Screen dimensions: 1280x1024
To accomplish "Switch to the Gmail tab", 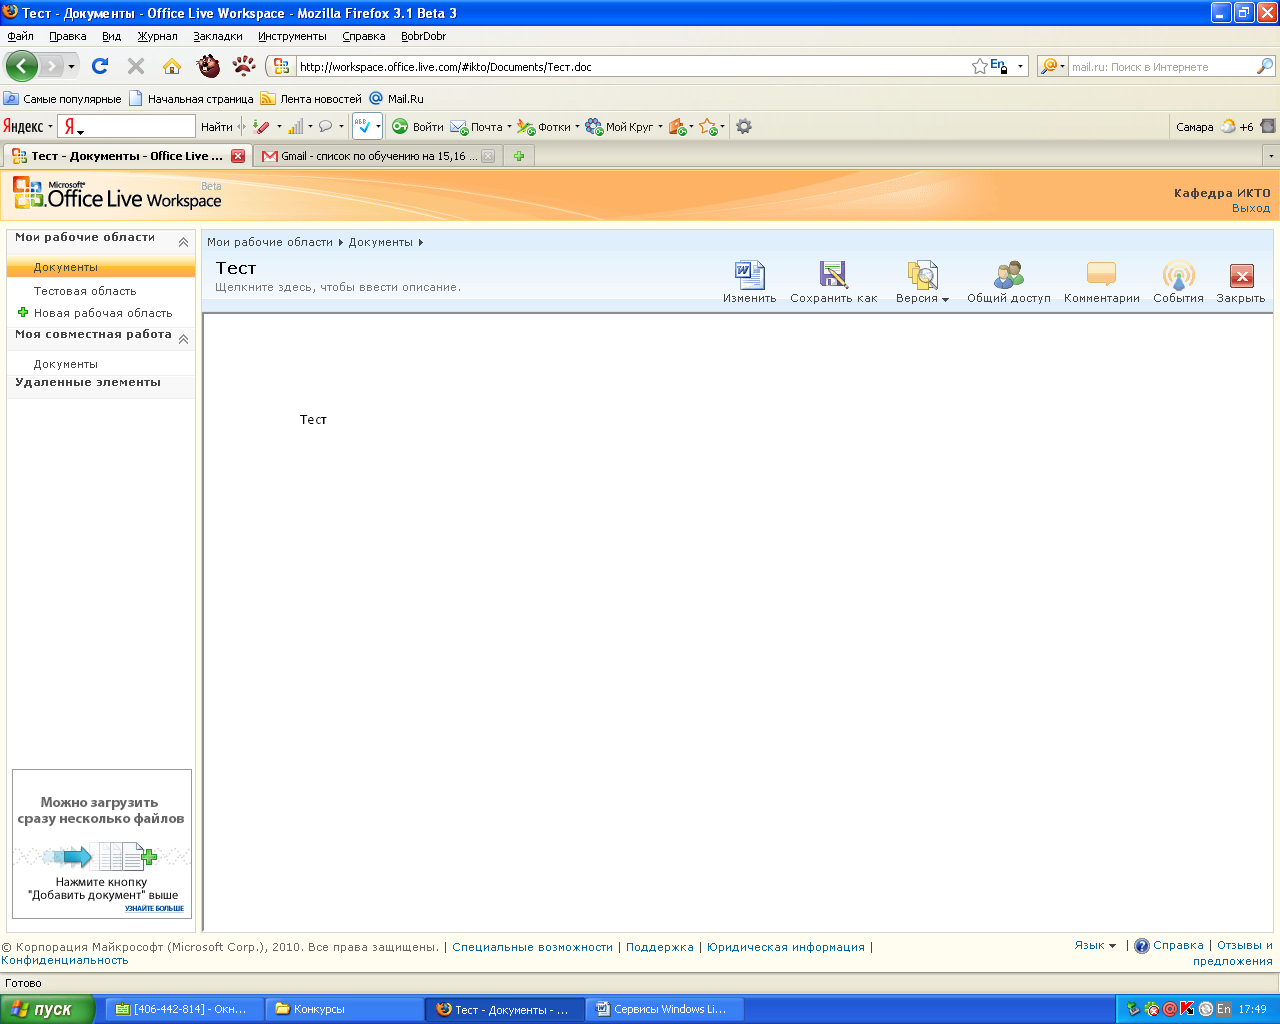I will 378,156.
